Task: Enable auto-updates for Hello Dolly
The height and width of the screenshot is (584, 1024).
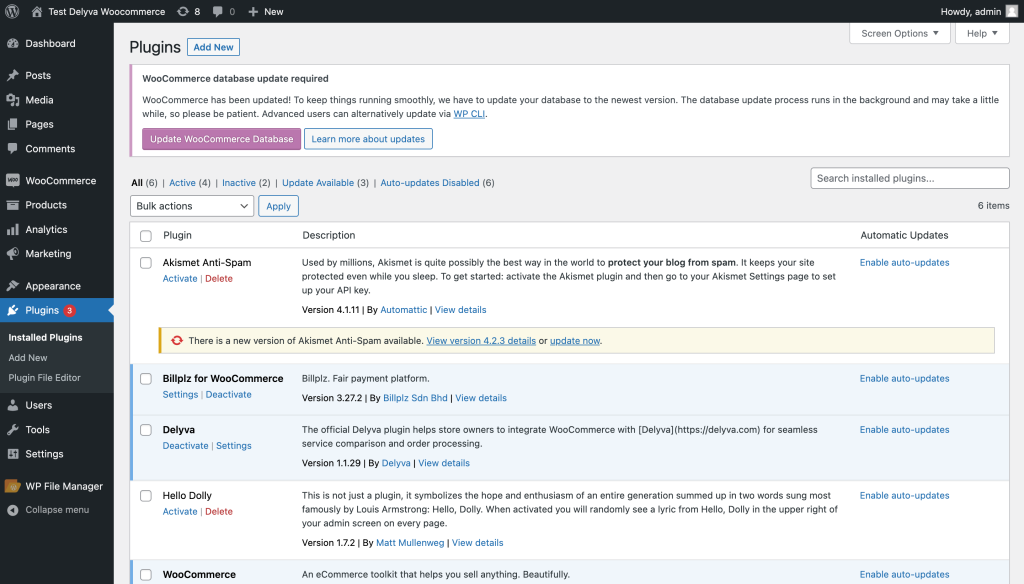Action: pos(904,496)
